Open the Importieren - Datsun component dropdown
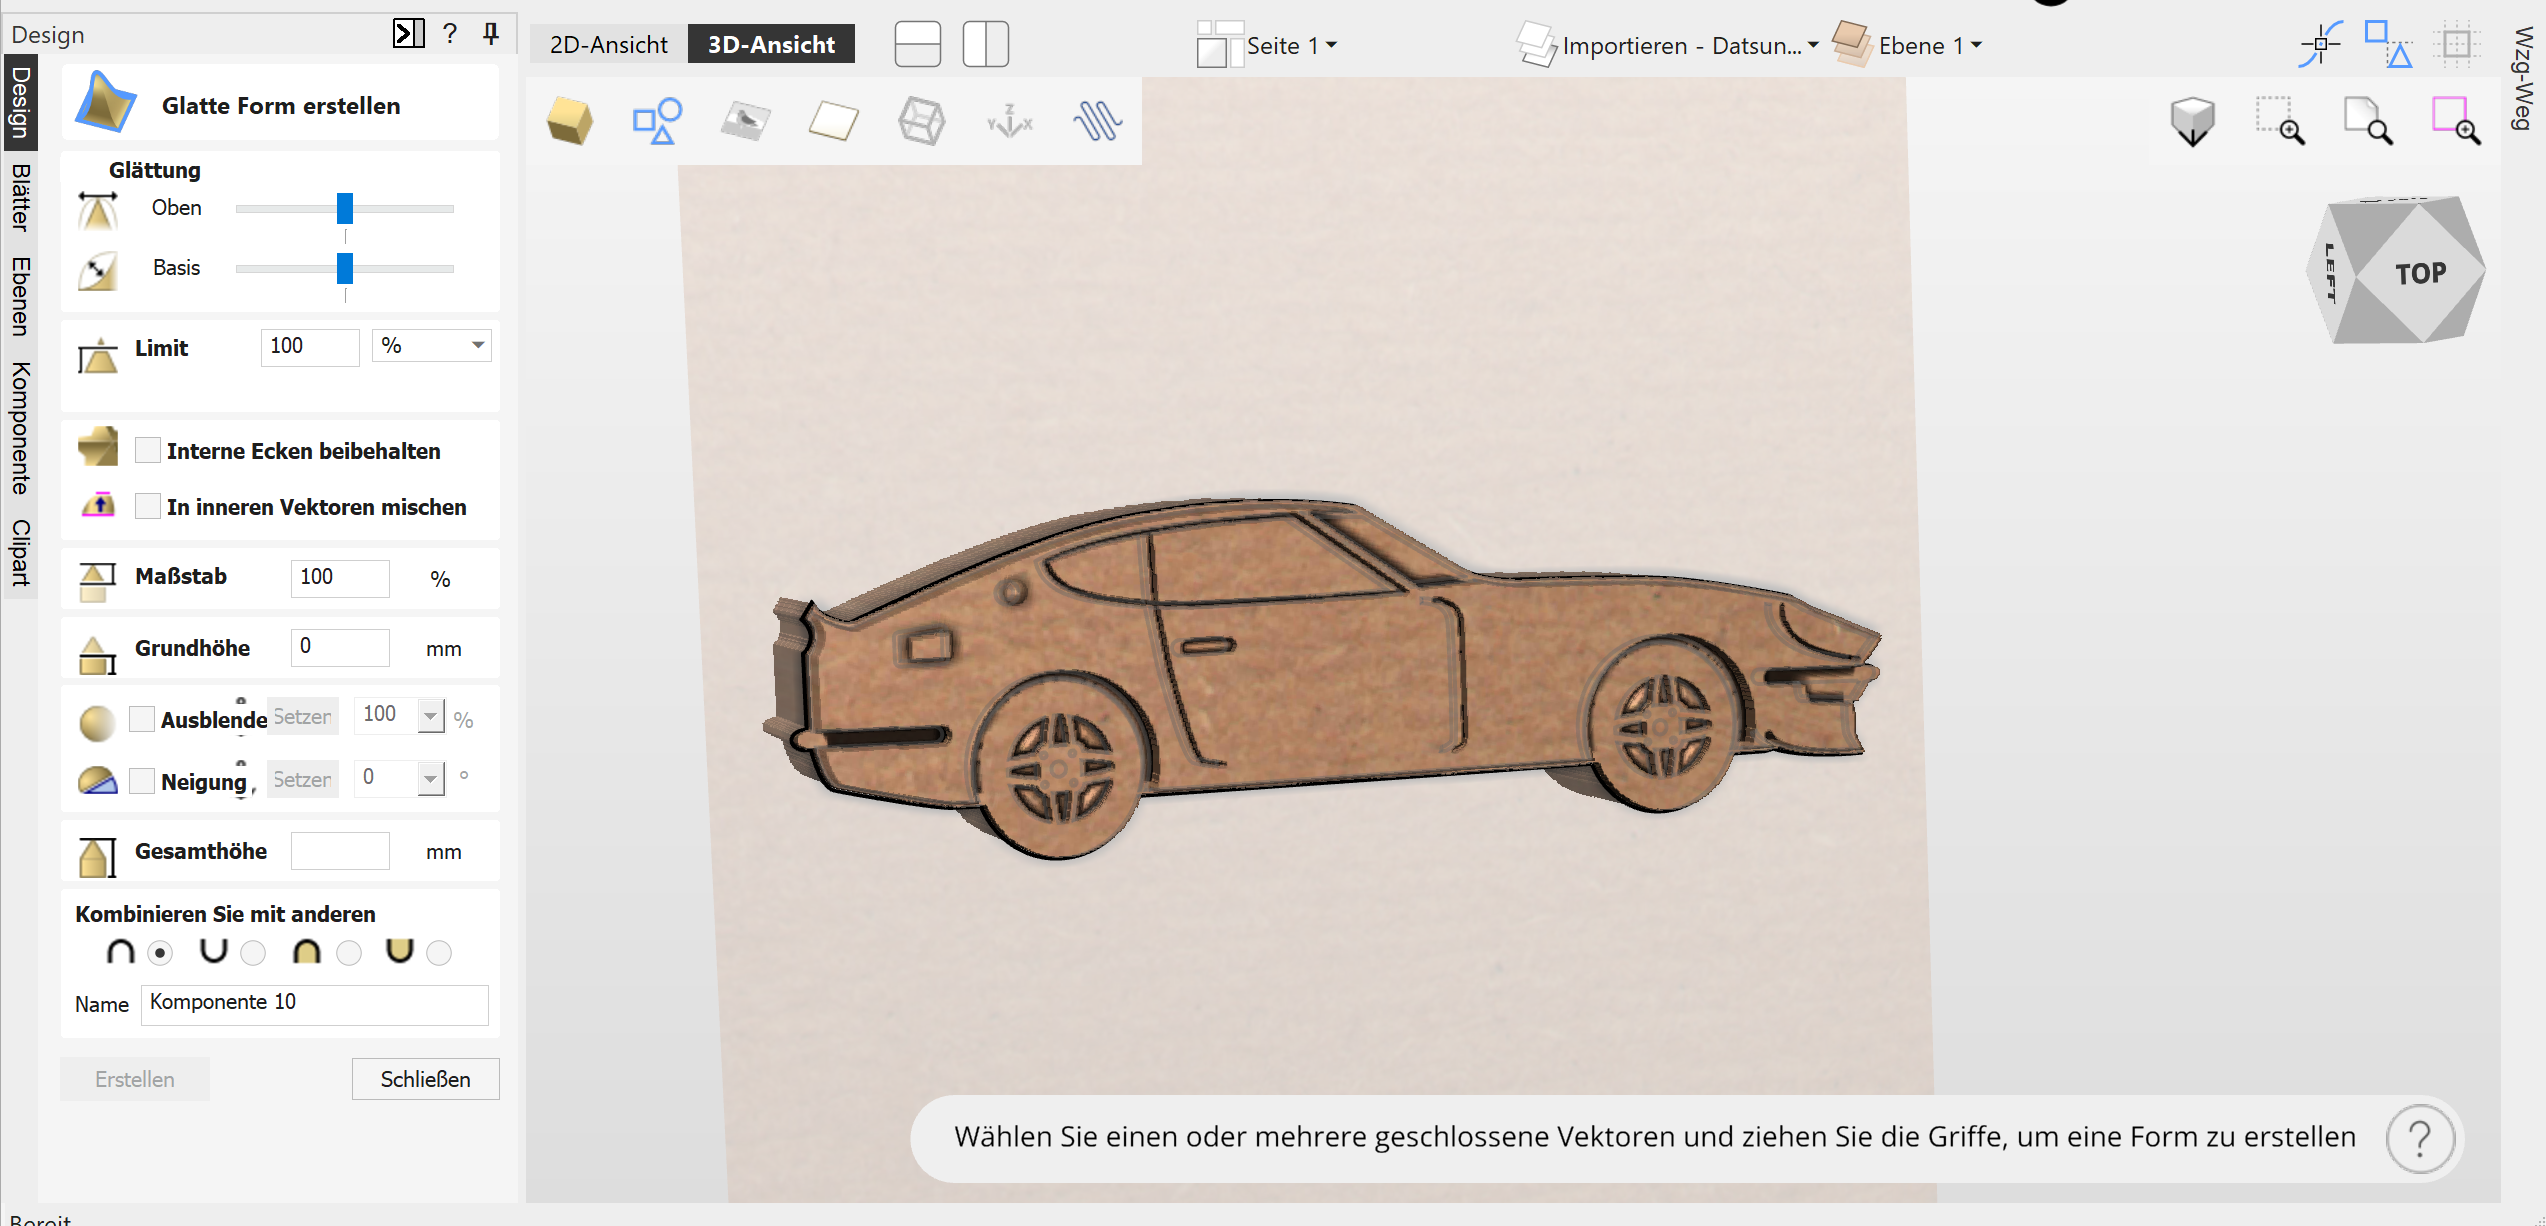Viewport: 2546px width, 1226px height. click(1813, 46)
